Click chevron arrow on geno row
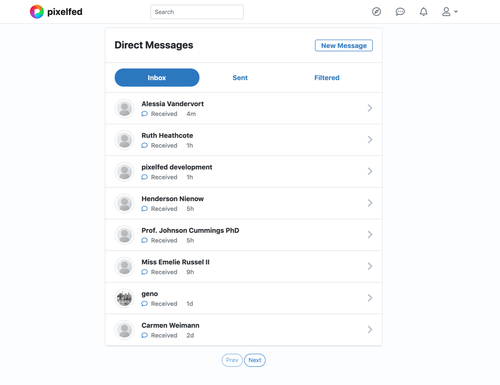Screen dimensions: 500x385 pos(370,298)
